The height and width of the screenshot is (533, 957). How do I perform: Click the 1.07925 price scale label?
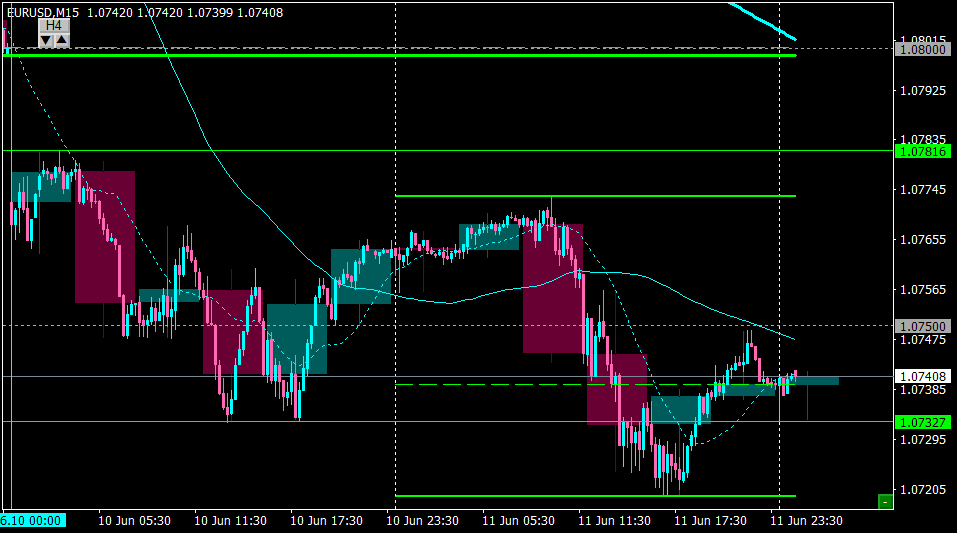(x=923, y=91)
